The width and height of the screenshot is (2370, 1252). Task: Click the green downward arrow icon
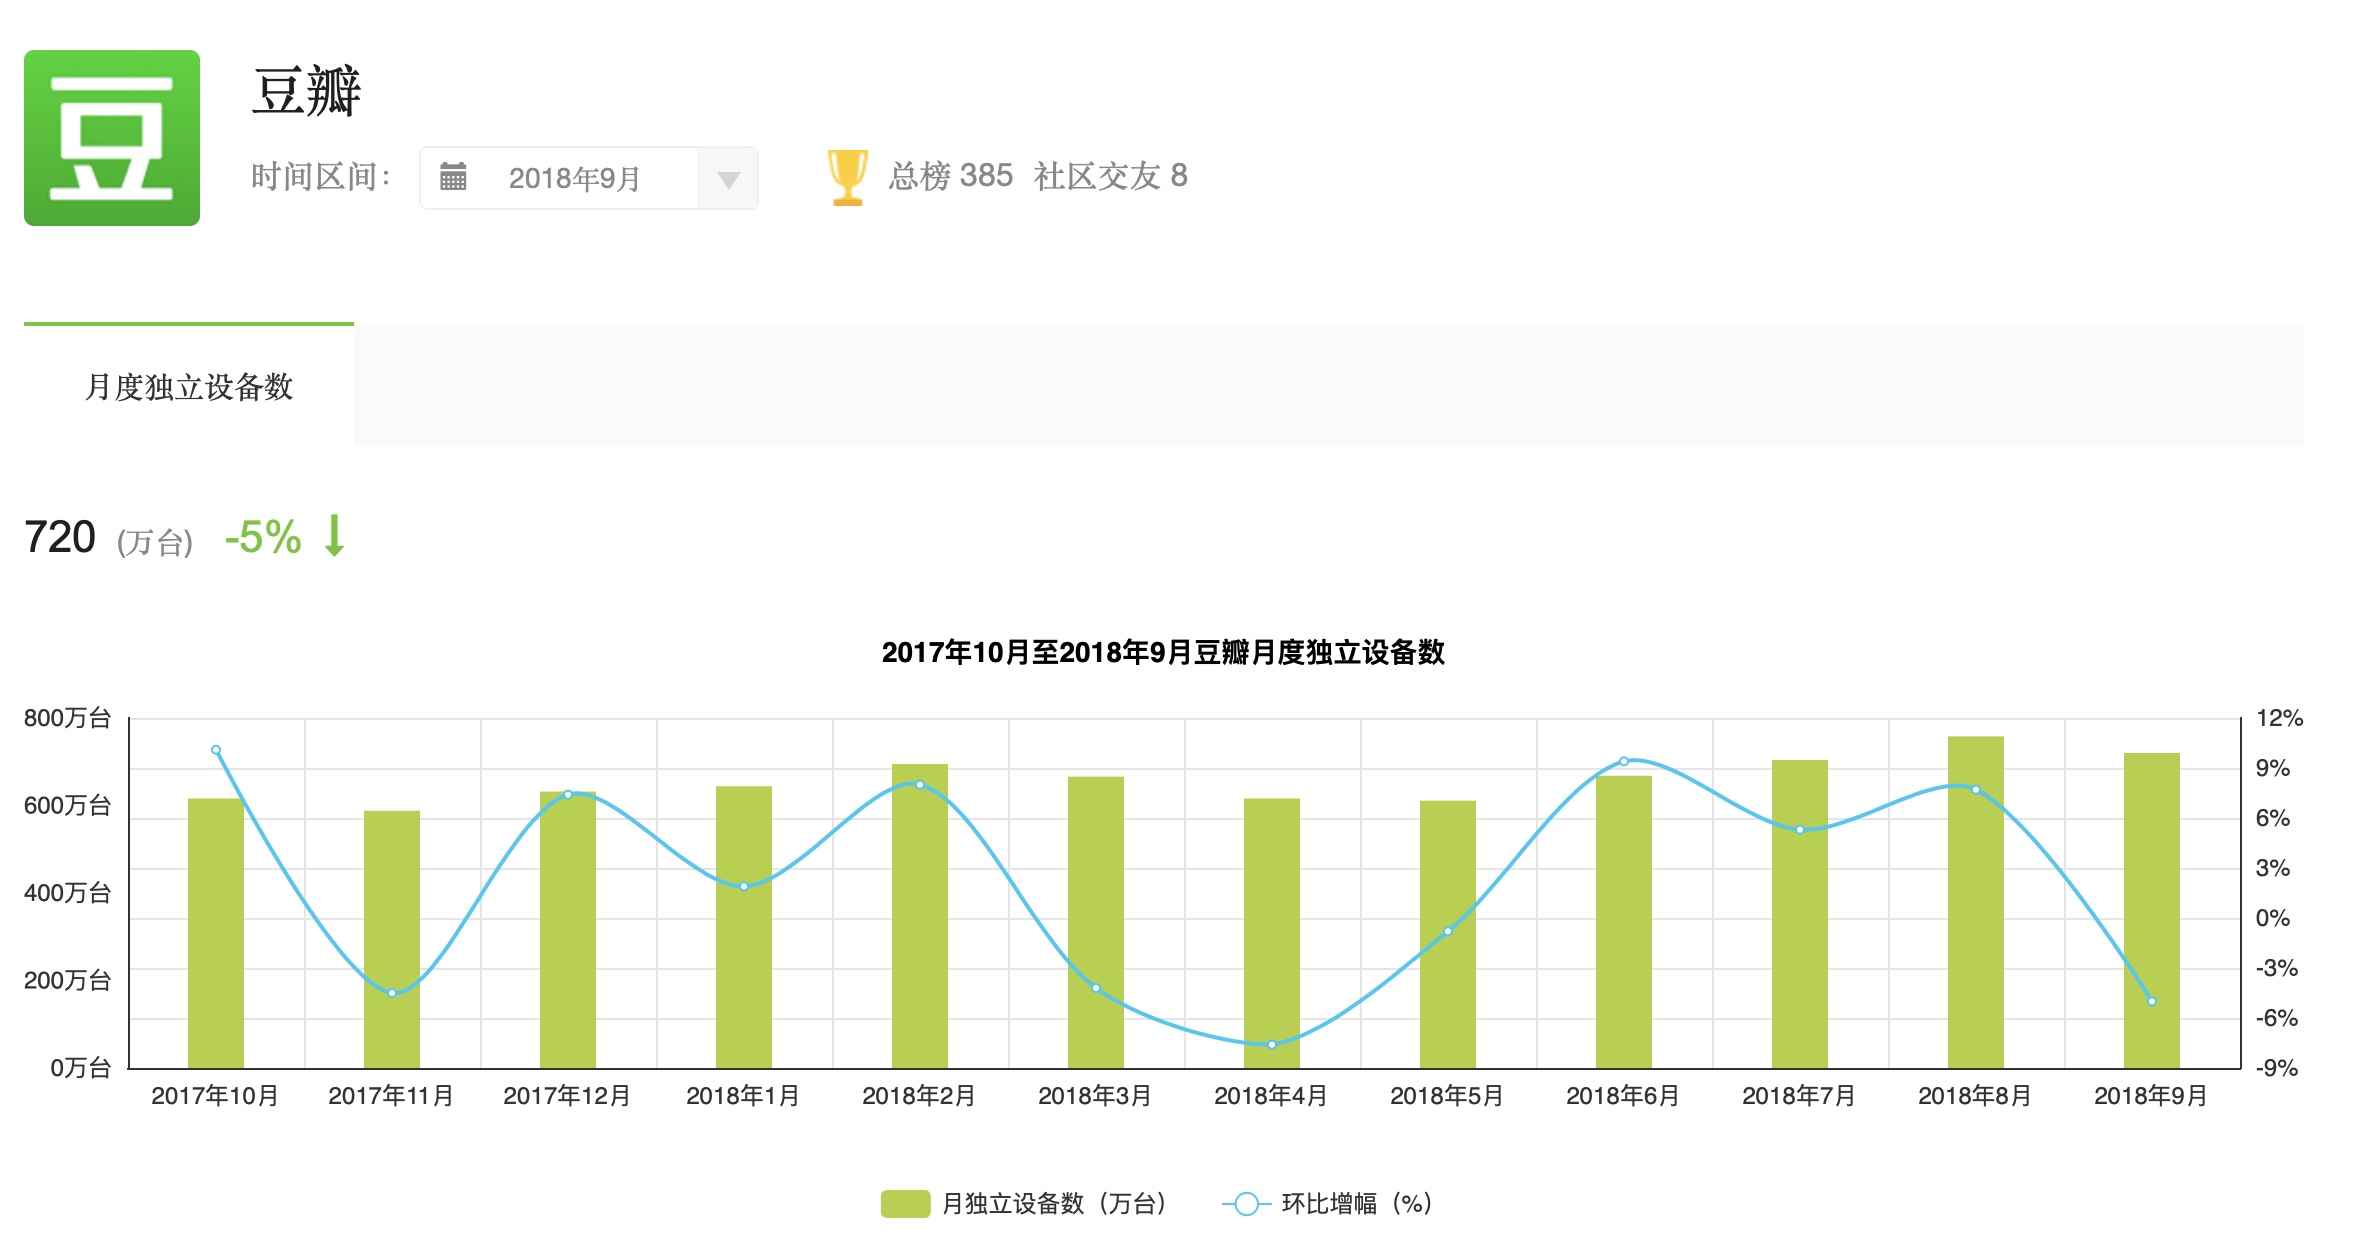click(335, 536)
